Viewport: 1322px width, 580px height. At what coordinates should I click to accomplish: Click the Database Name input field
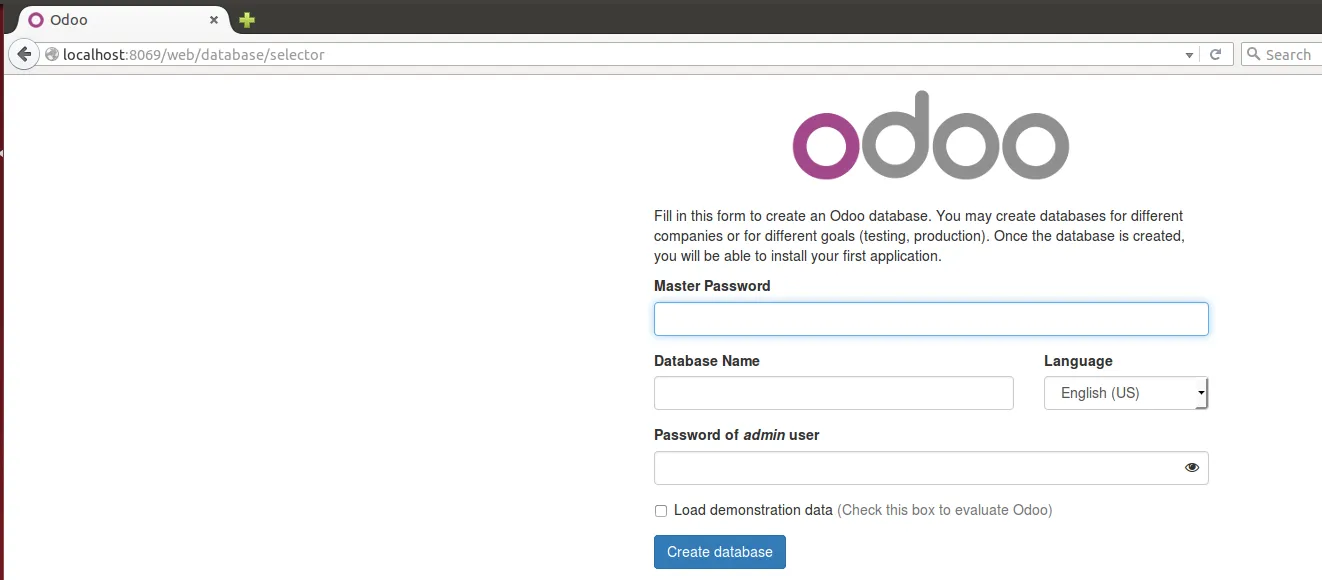pyautogui.click(x=834, y=393)
